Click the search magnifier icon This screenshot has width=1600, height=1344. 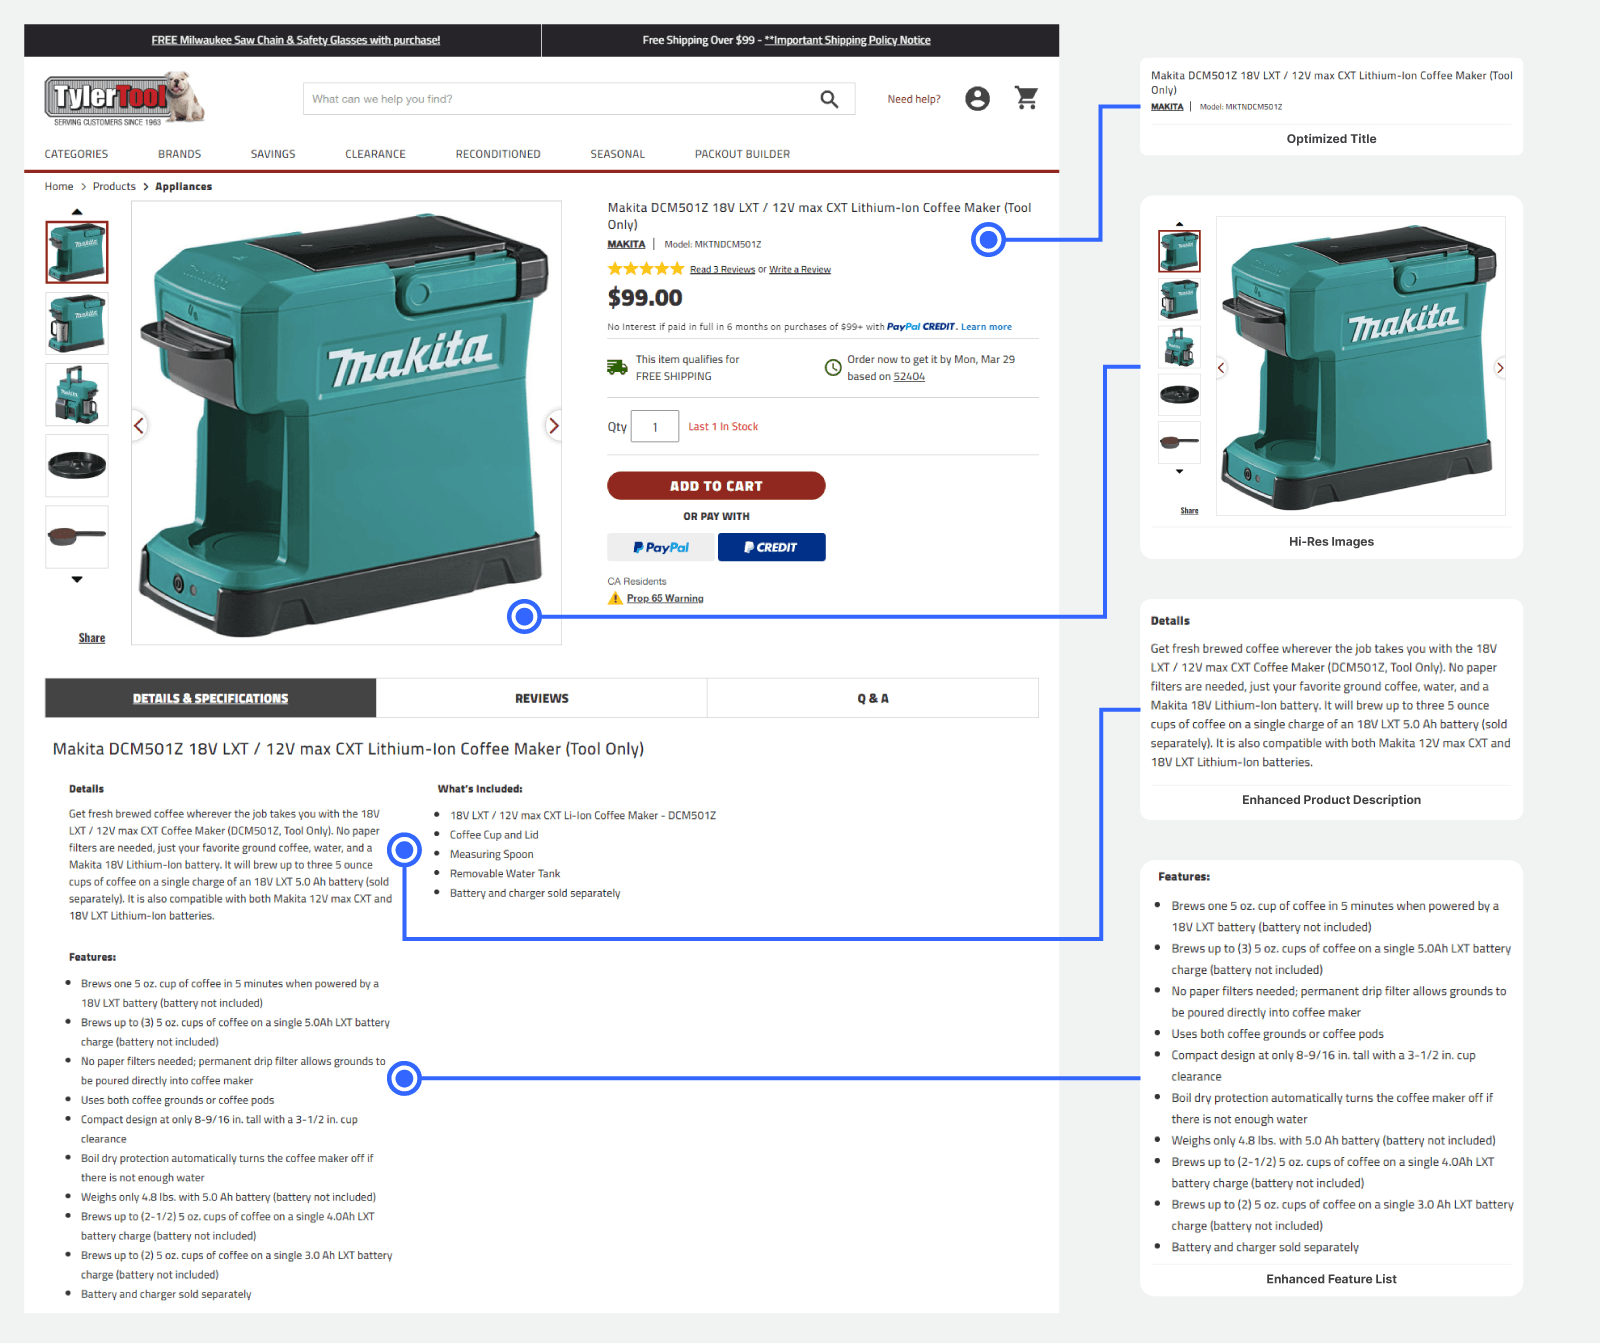pyautogui.click(x=829, y=99)
